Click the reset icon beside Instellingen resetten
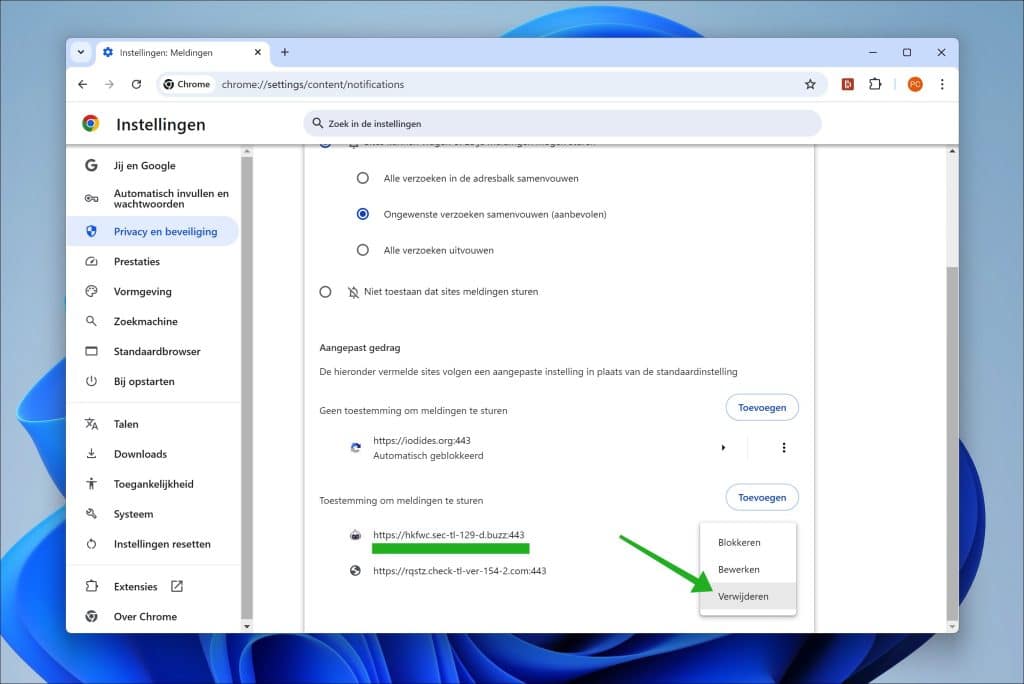 (x=91, y=544)
